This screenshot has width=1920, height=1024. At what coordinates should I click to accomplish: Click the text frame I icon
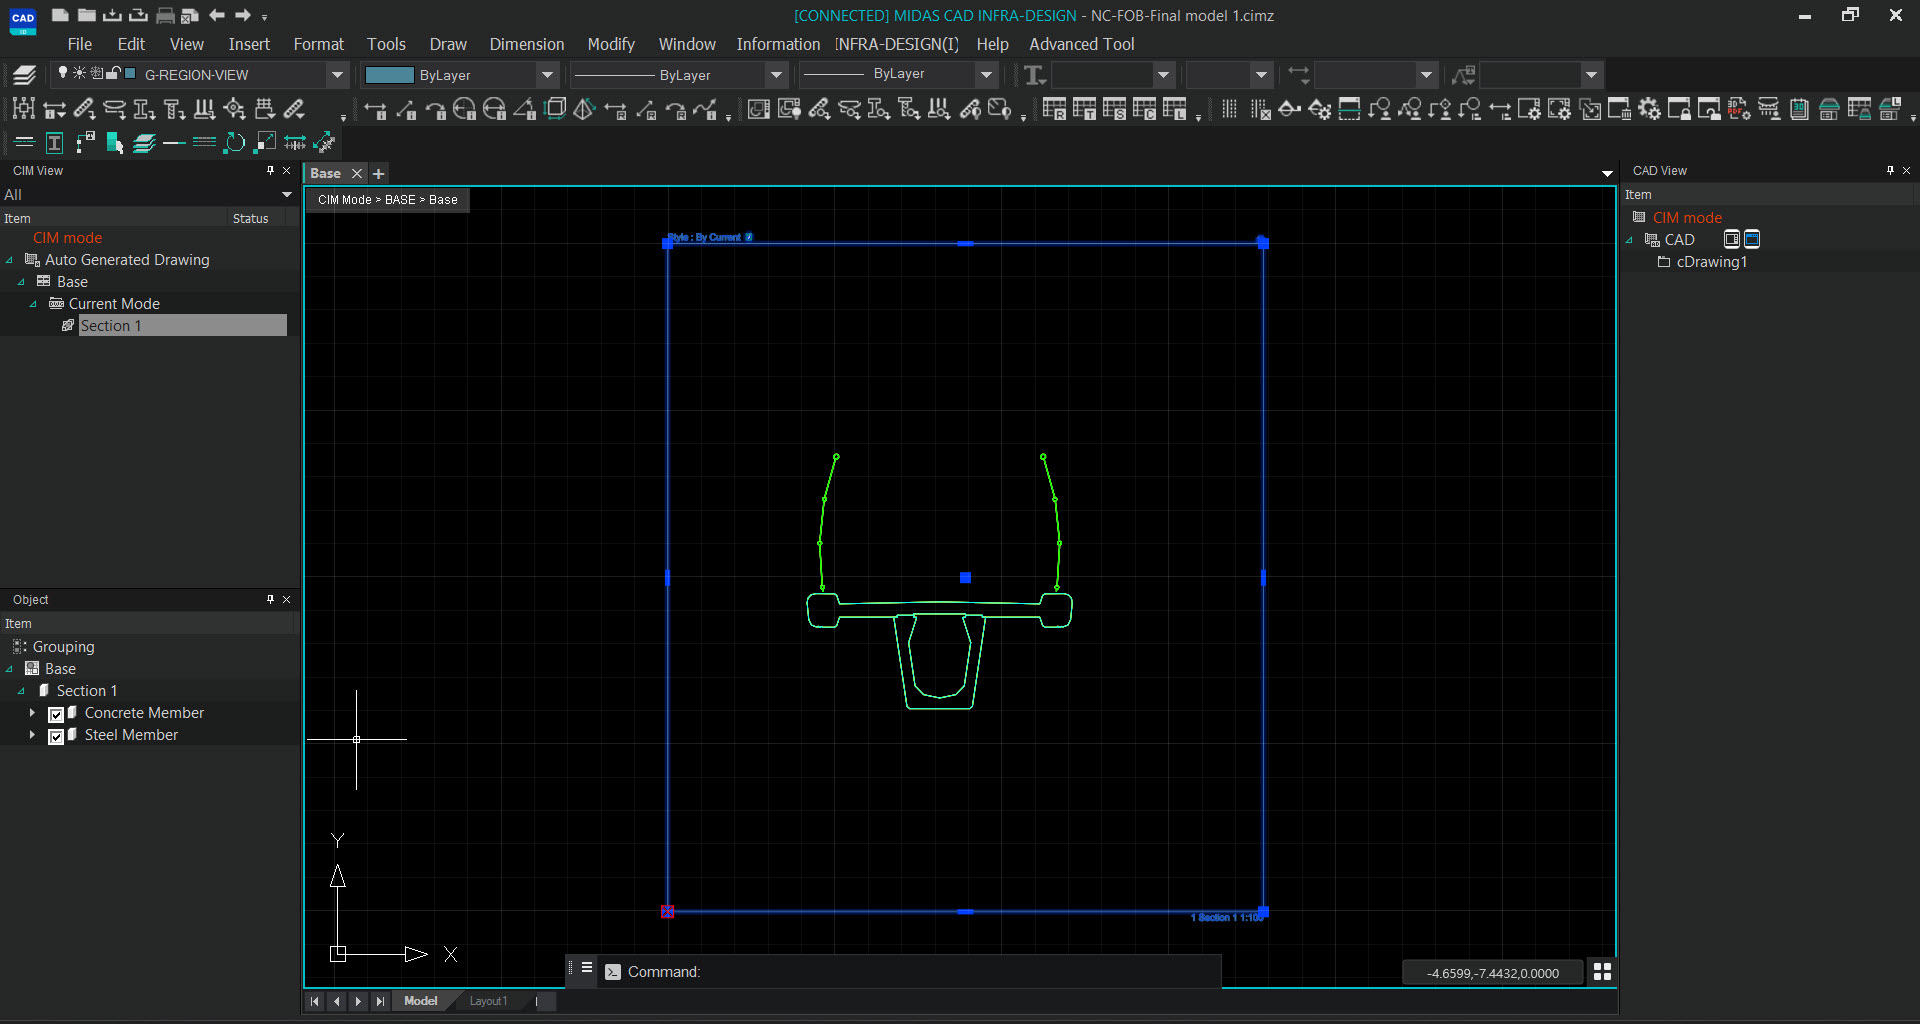tap(55, 142)
